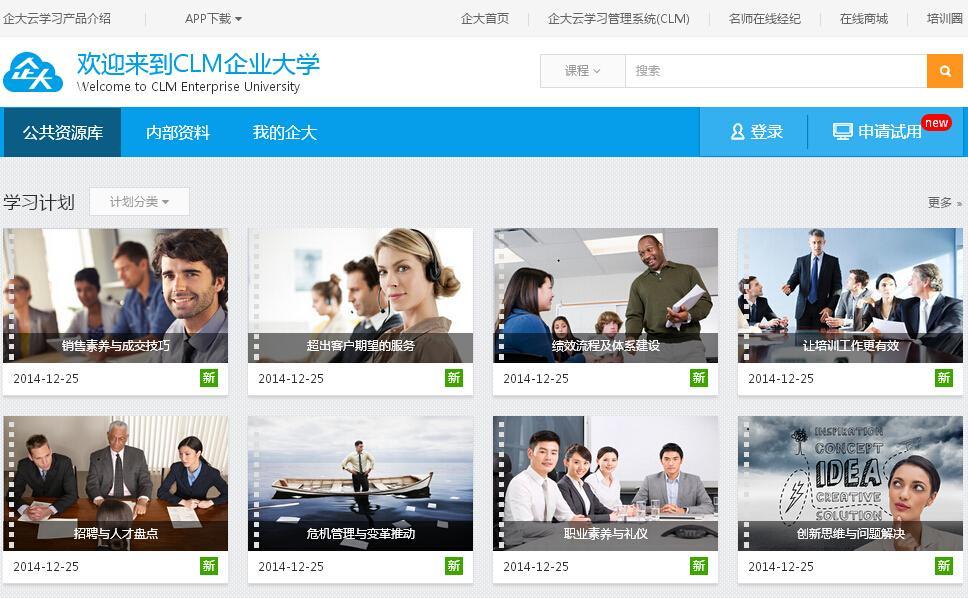
Task: Click the monitor icon beside 申请试用
Action: pyautogui.click(x=842, y=132)
